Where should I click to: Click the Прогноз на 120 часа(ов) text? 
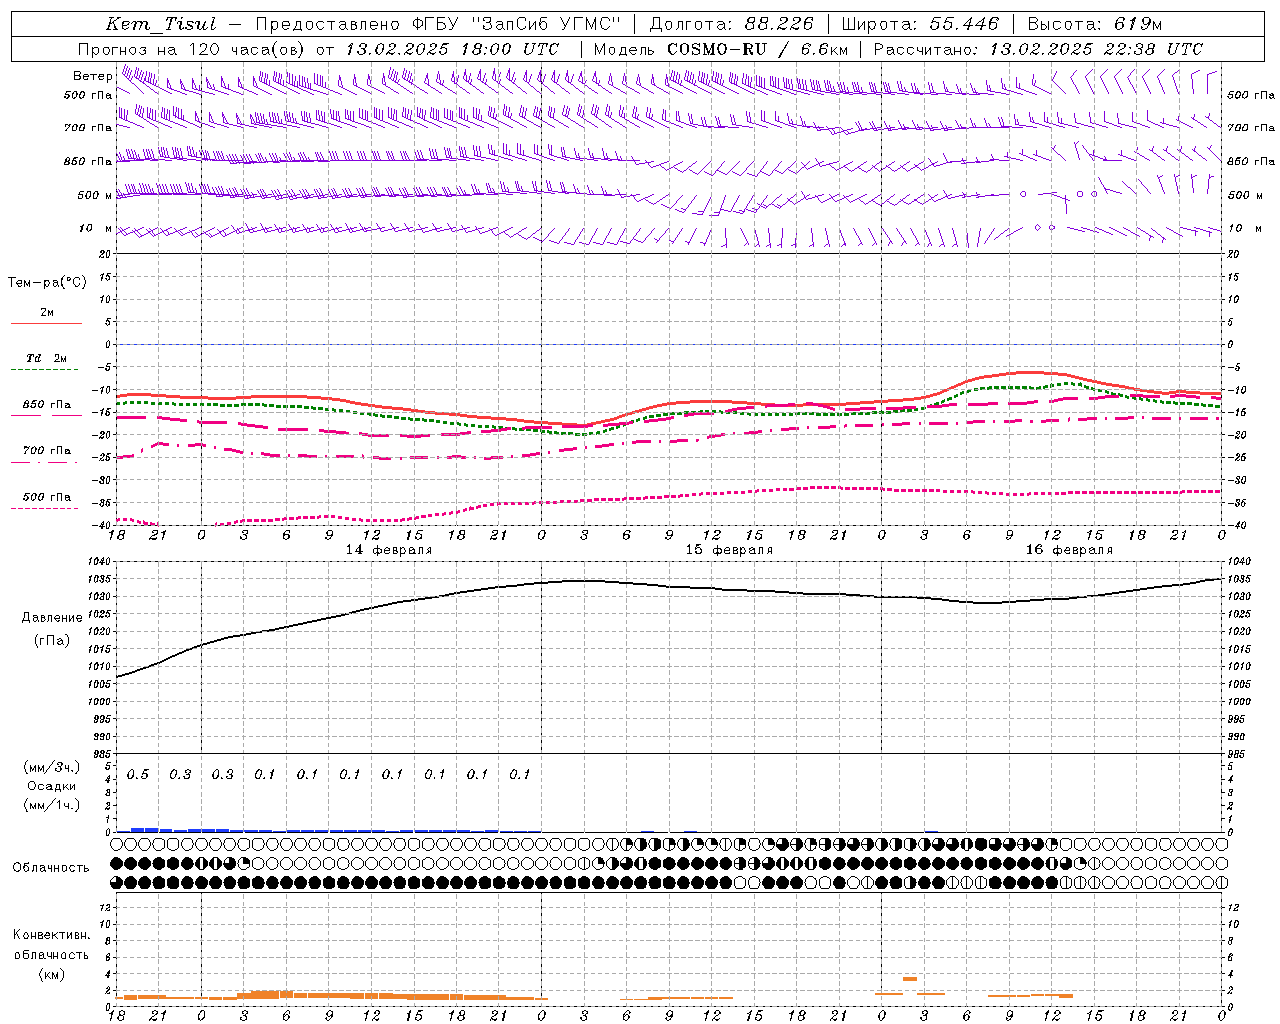click(x=192, y=49)
